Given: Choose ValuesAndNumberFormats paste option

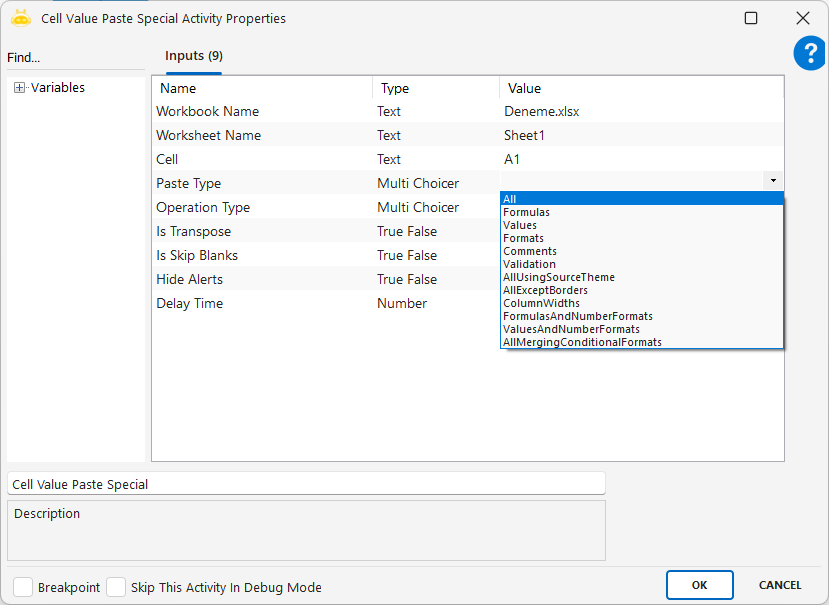Looking at the screenshot, I should point(571,329).
